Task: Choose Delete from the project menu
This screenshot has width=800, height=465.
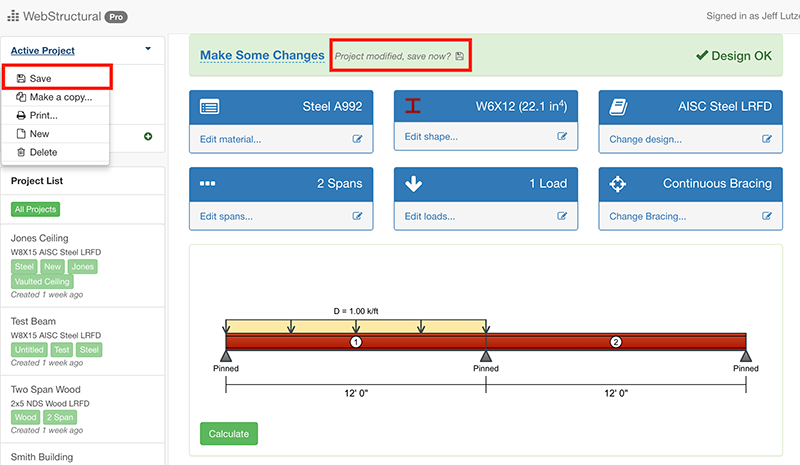Action: [56, 152]
